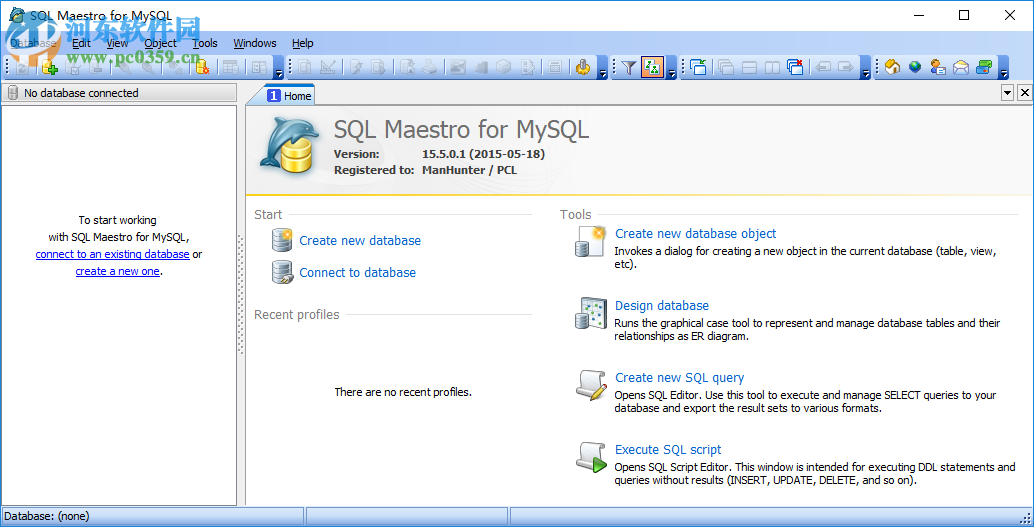Follow the 'create a new one' link
This screenshot has height=527, width=1034.
117,271
